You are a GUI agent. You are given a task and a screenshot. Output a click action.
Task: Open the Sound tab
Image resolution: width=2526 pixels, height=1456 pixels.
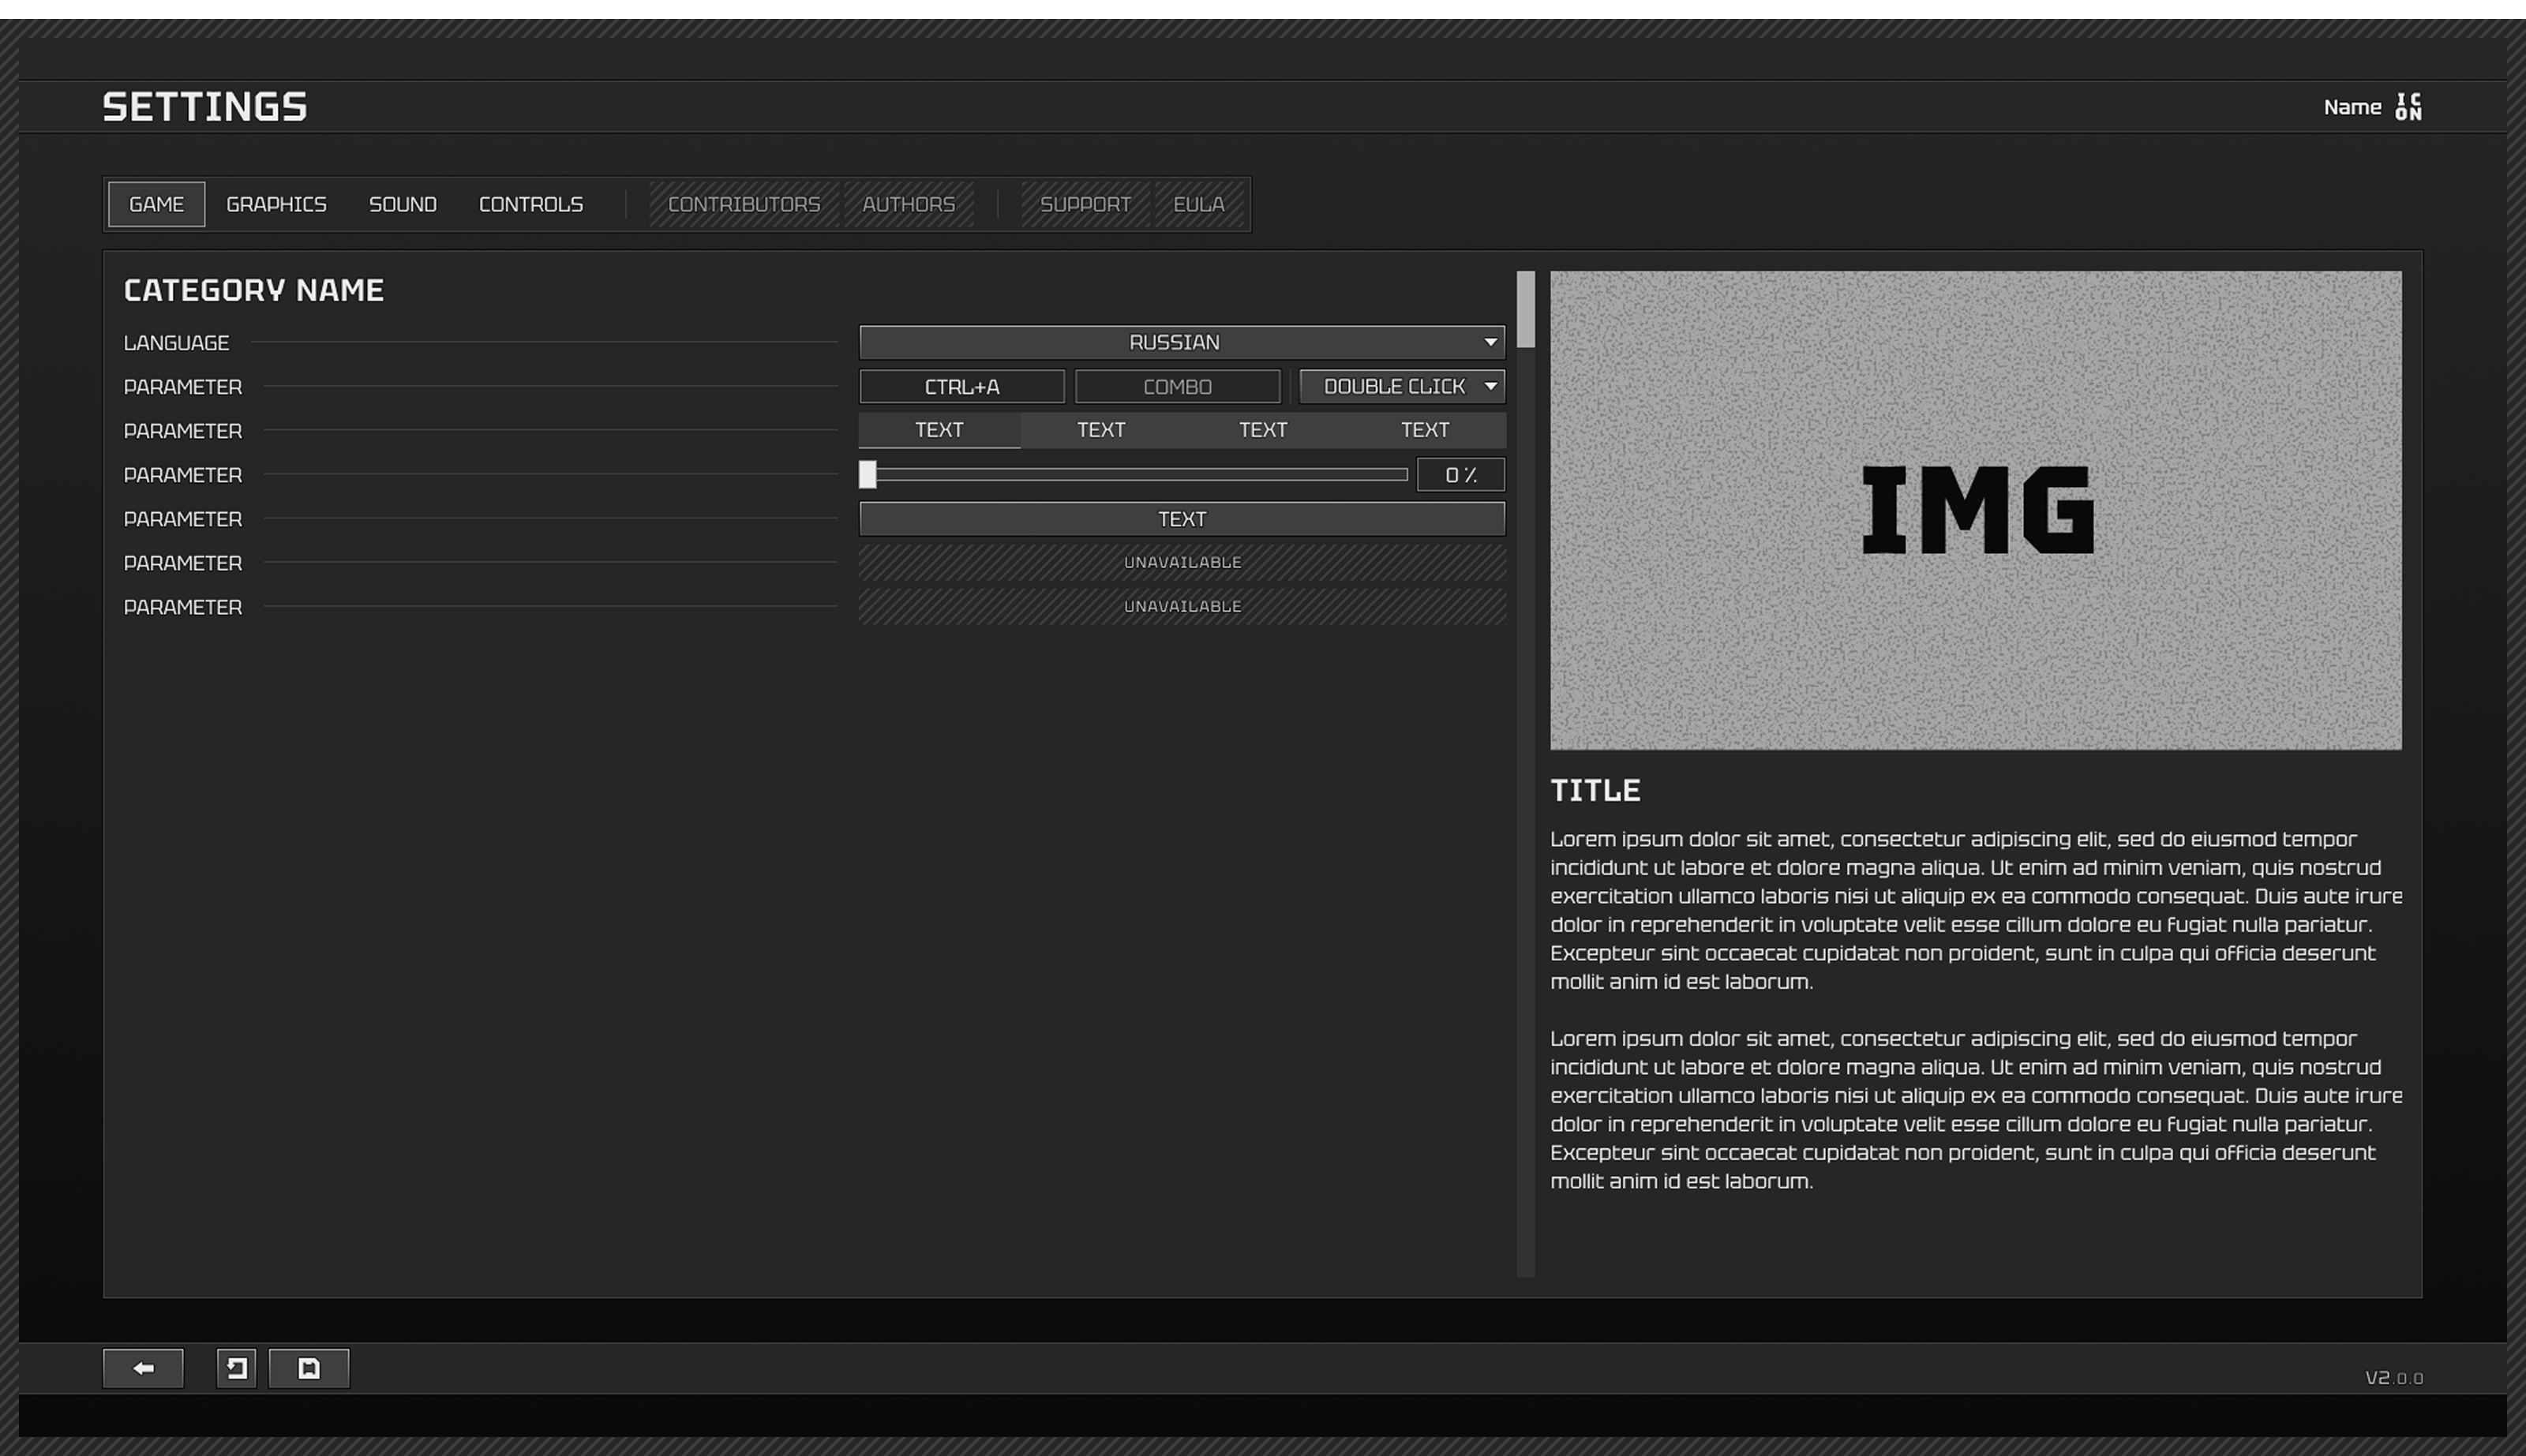403,204
